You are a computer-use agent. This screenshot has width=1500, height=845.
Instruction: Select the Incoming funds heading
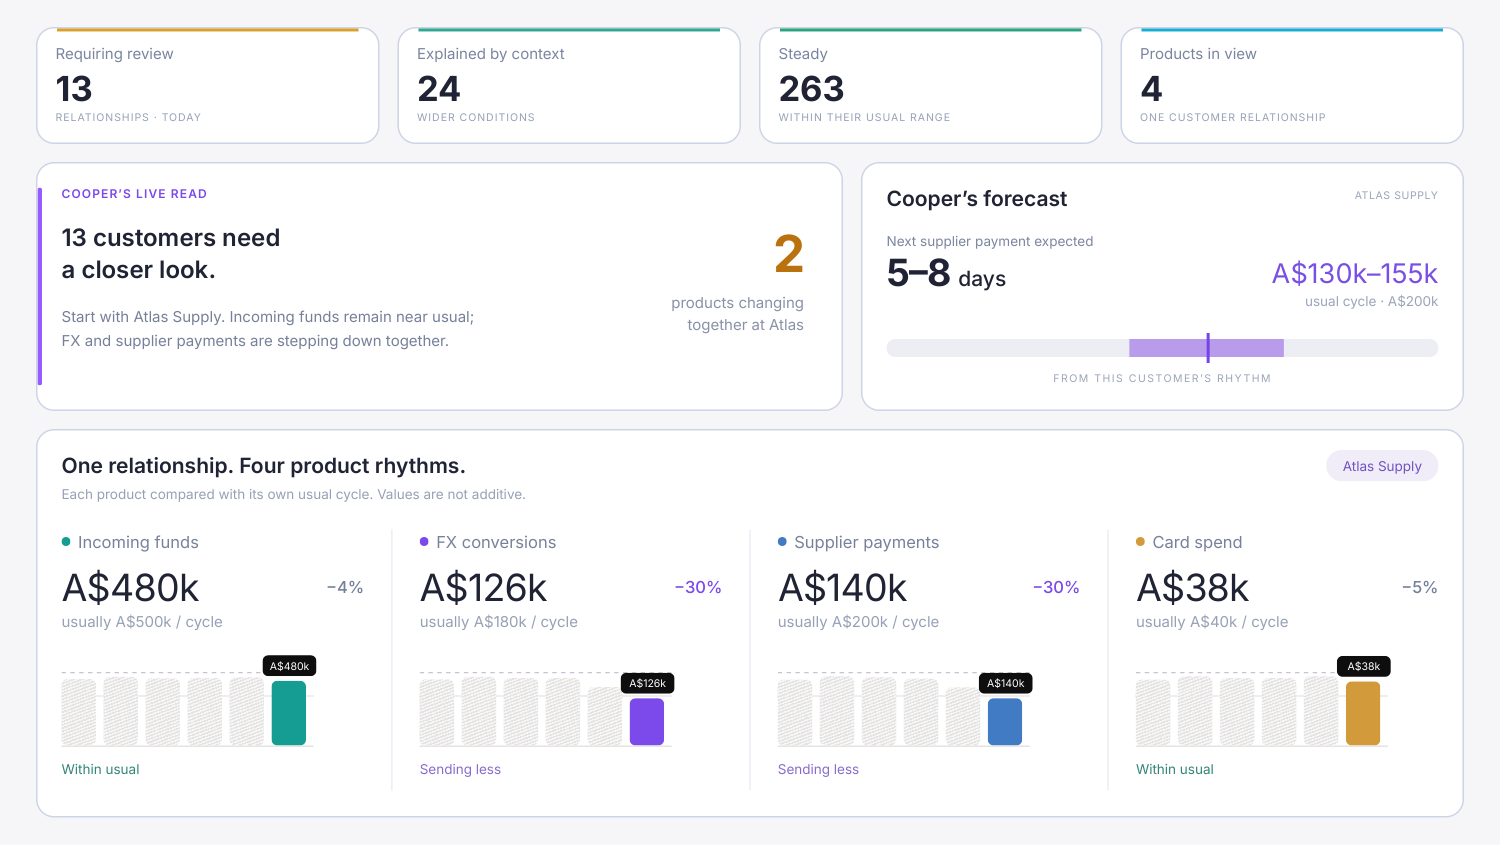138,542
